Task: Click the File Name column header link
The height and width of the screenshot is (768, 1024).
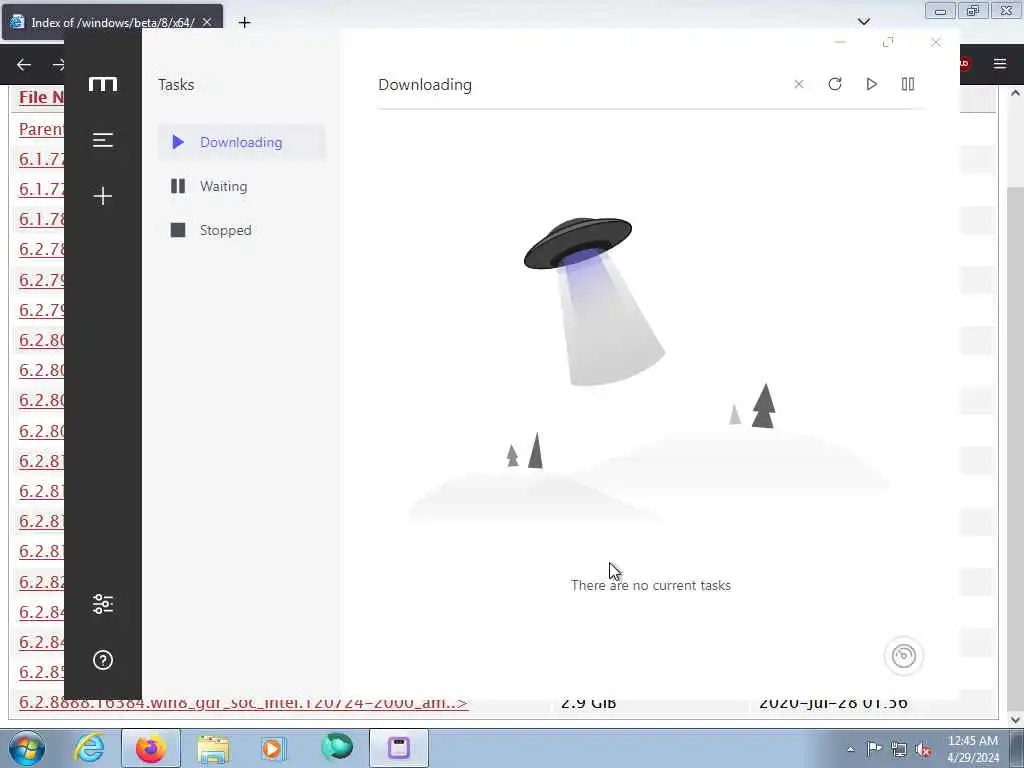Action: click(42, 97)
